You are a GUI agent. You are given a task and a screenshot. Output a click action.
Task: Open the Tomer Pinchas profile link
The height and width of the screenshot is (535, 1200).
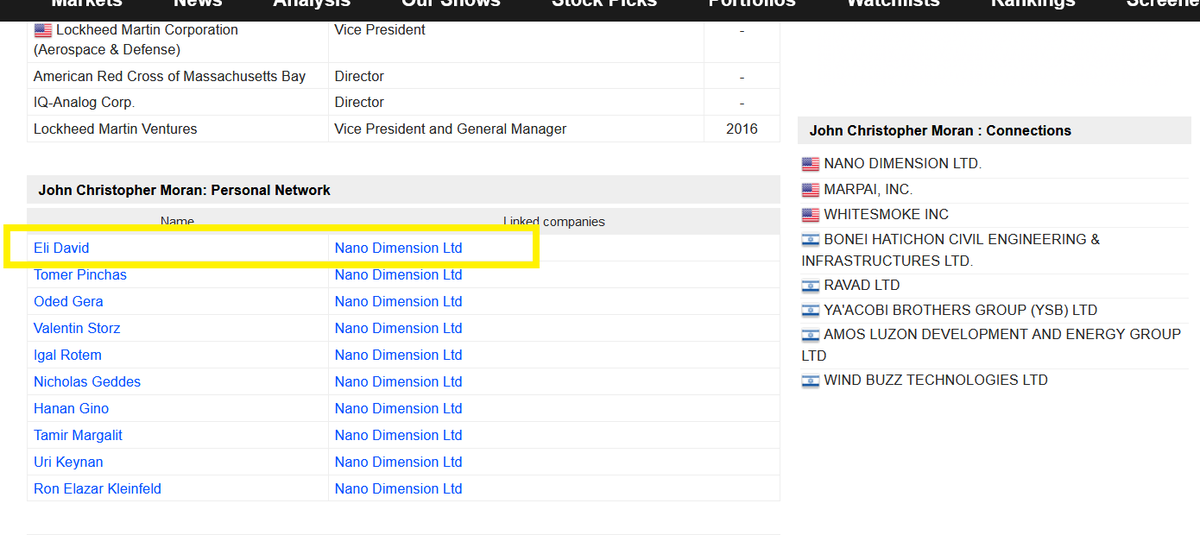80,275
